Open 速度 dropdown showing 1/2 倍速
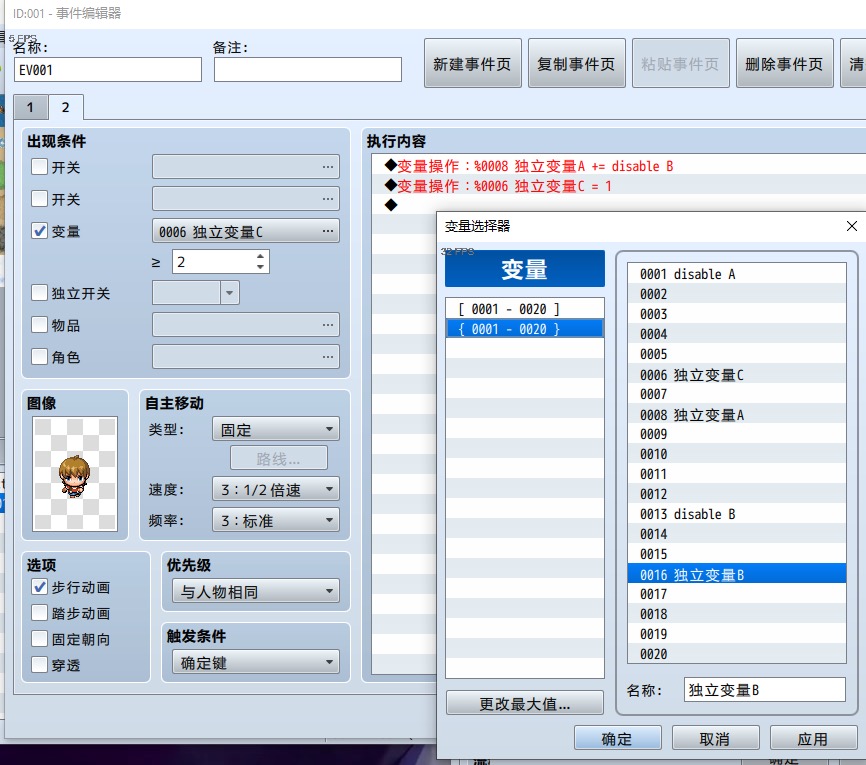 pos(276,489)
